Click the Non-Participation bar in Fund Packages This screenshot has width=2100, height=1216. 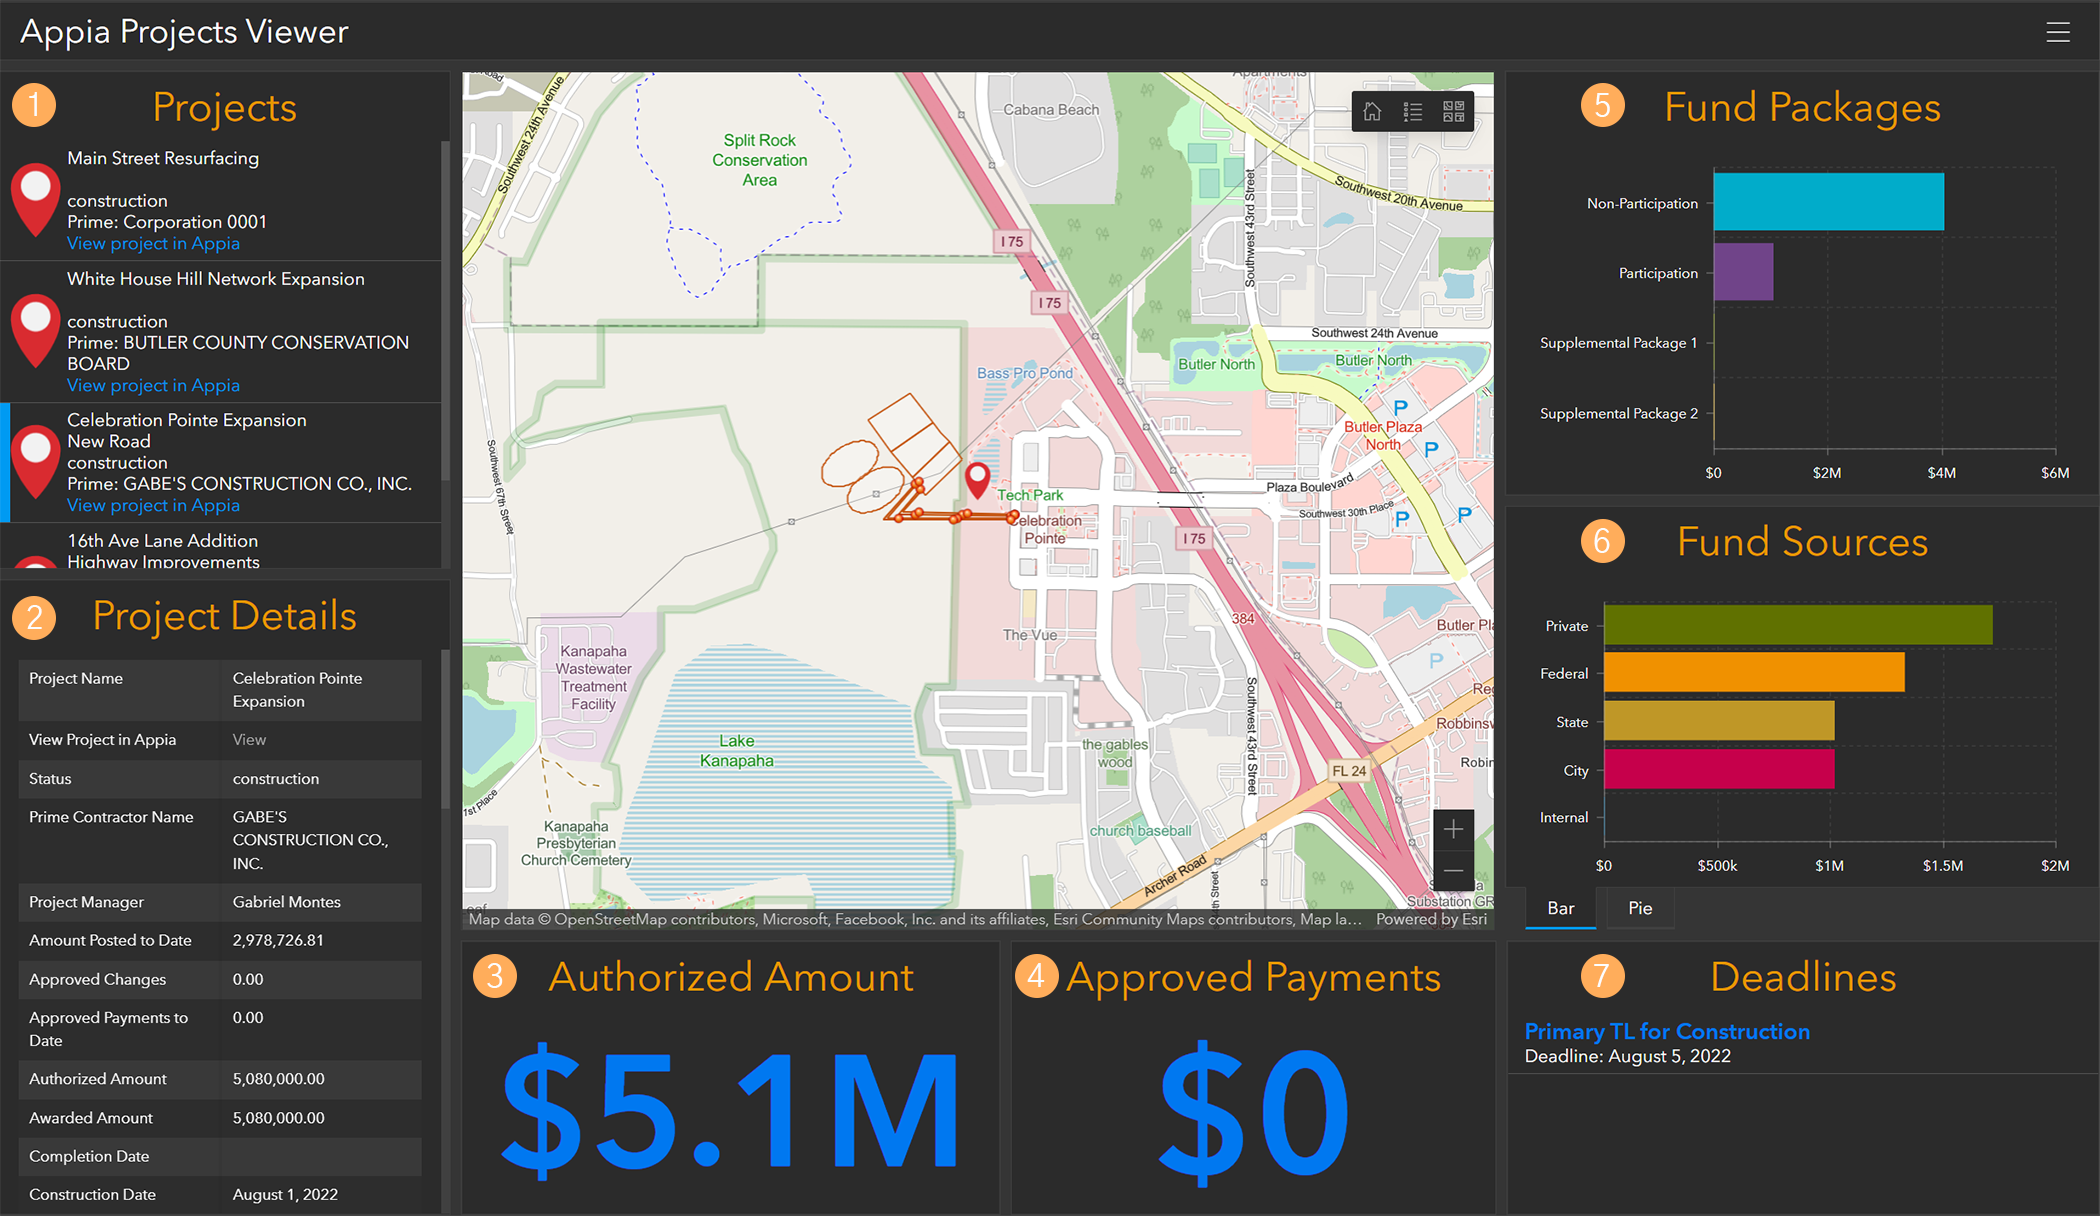tap(1830, 201)
